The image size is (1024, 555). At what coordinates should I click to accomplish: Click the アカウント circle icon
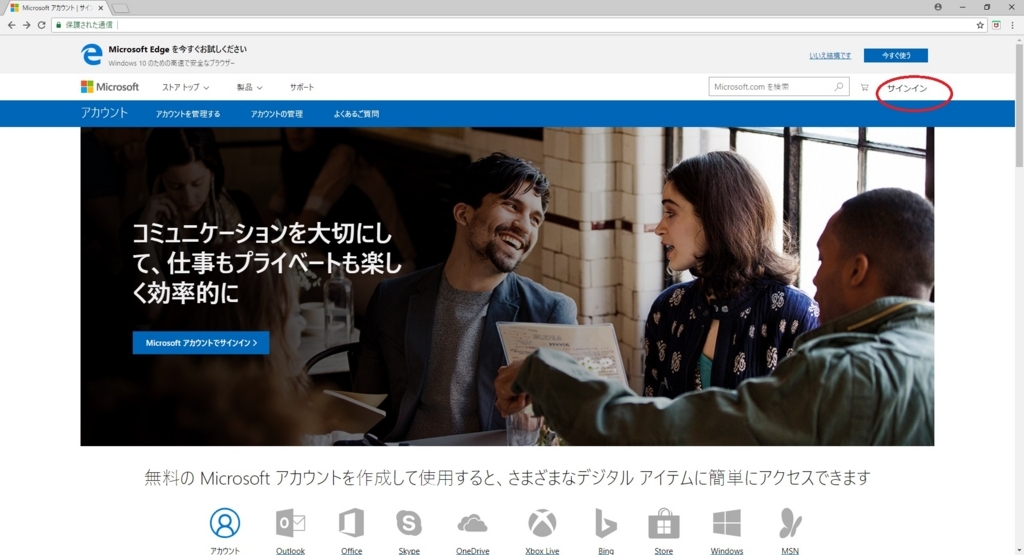tap(225, 523)
